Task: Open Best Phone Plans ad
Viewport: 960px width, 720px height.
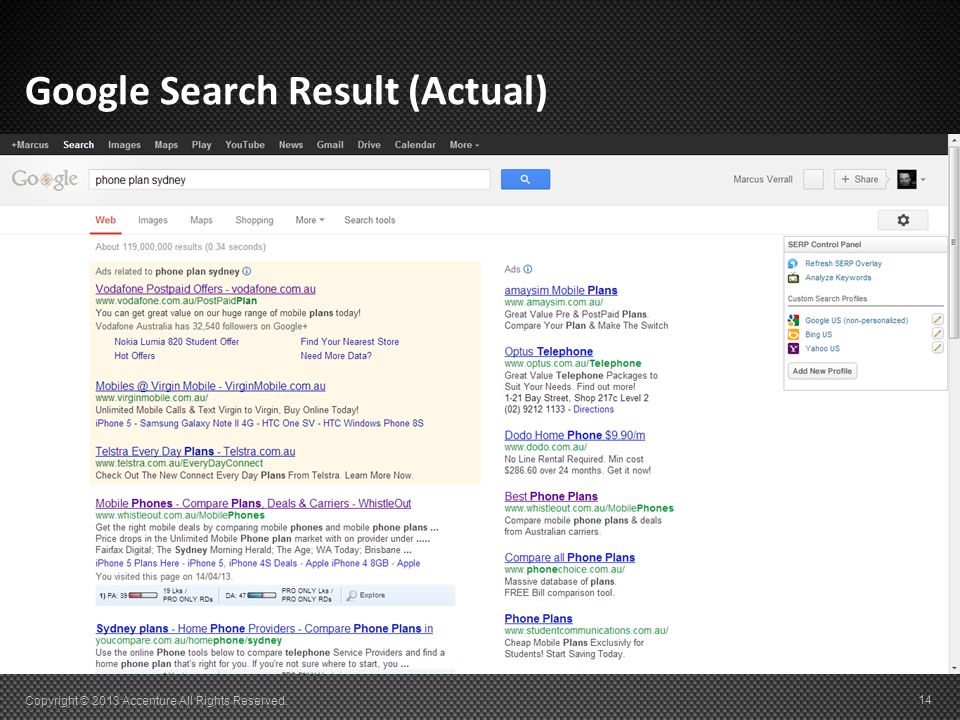Action: [x=551, y=497]
